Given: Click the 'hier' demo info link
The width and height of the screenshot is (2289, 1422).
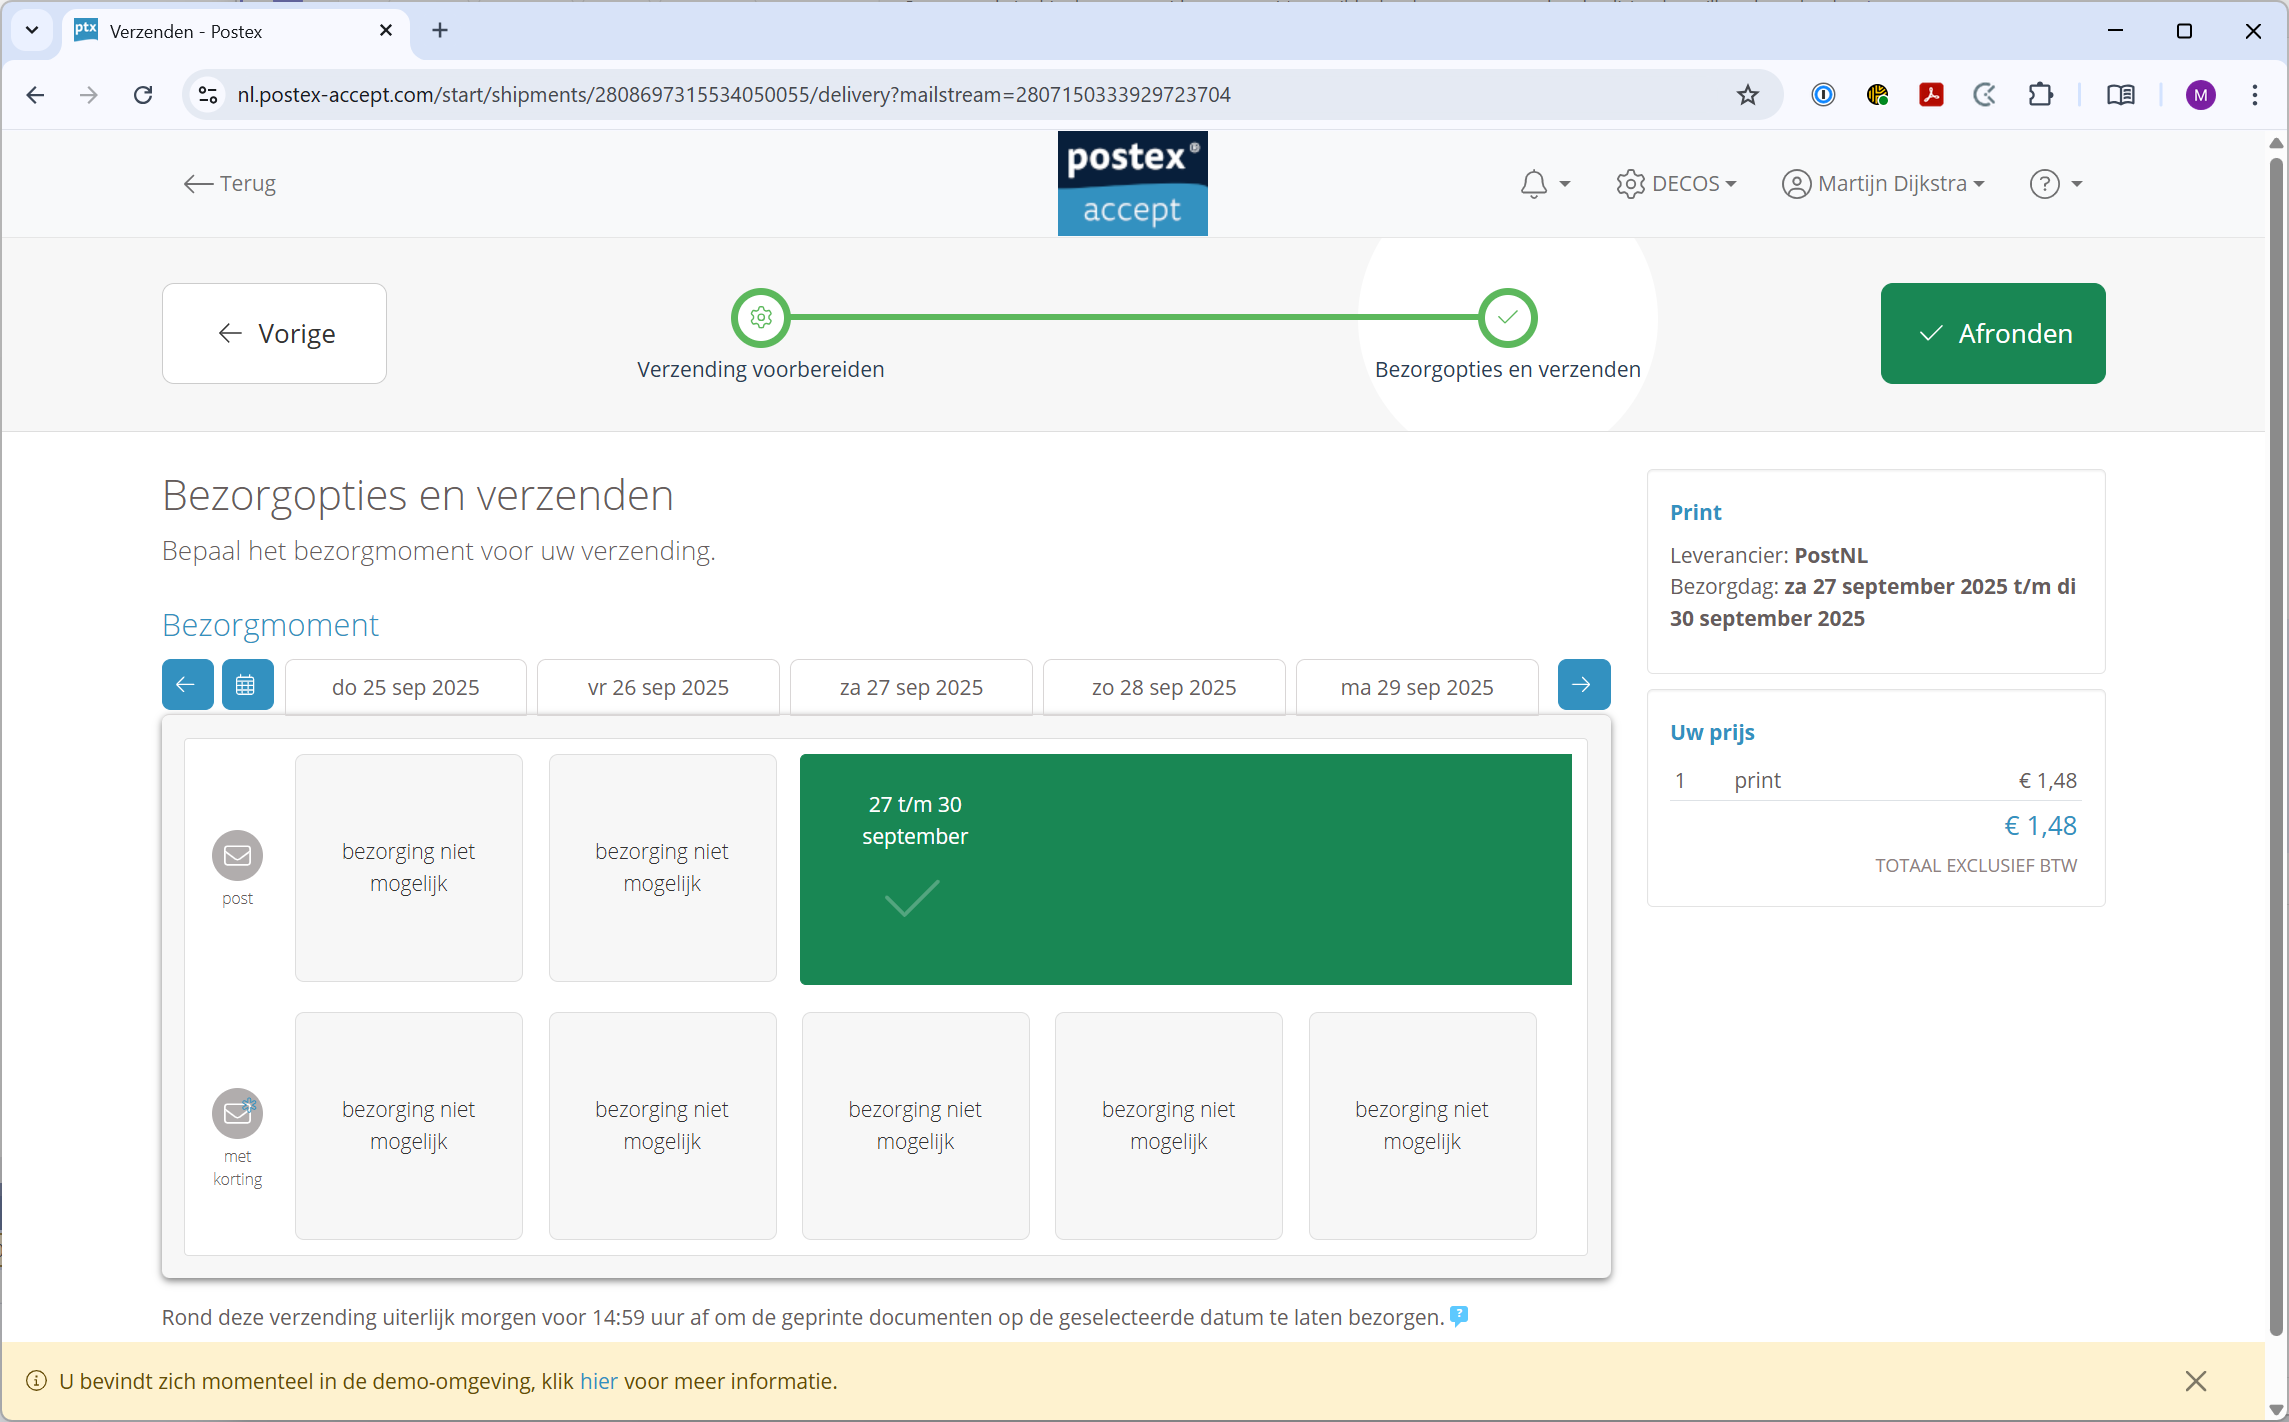Looking at the screenshot, I should [598, 1381].
